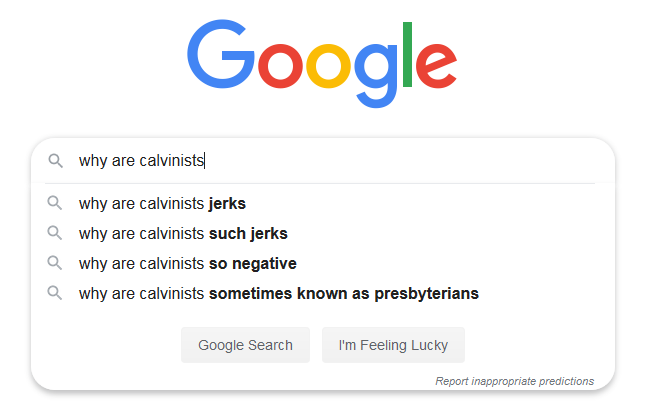Click the Google logo
The height and width of the screenshot is (417, 645).
322,63
